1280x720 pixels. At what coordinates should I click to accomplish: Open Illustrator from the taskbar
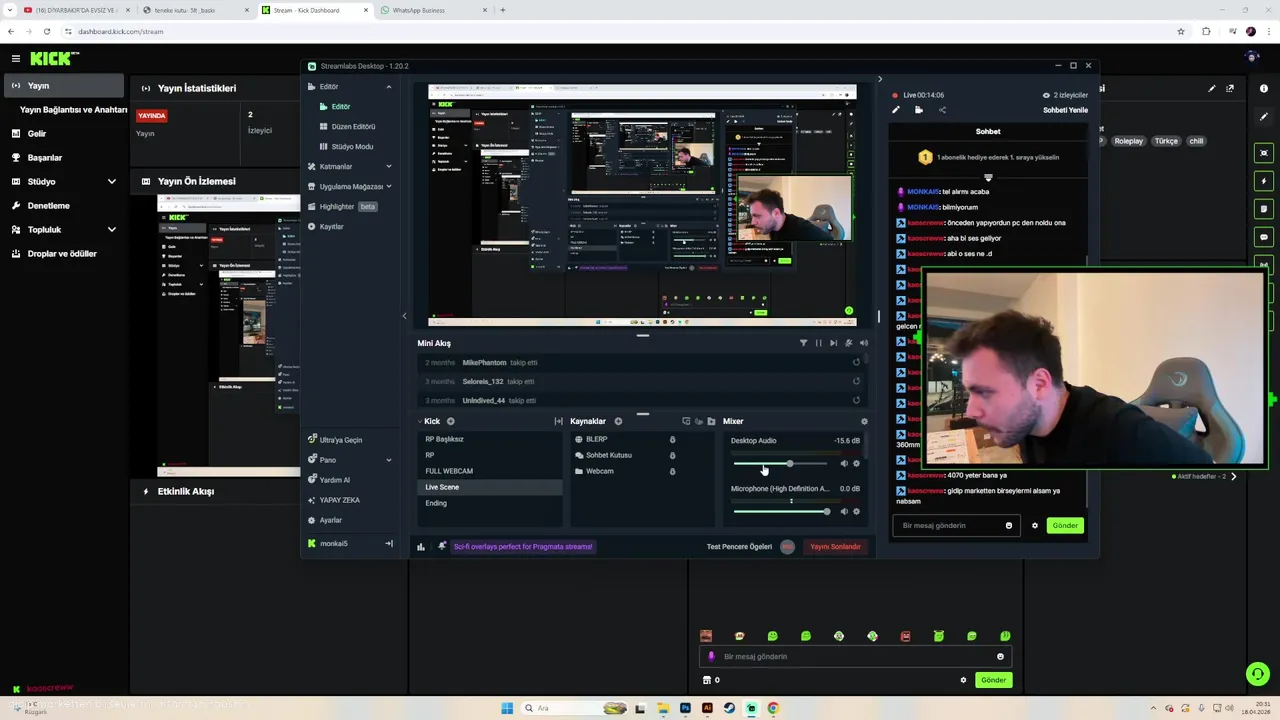tap(707, 708)
